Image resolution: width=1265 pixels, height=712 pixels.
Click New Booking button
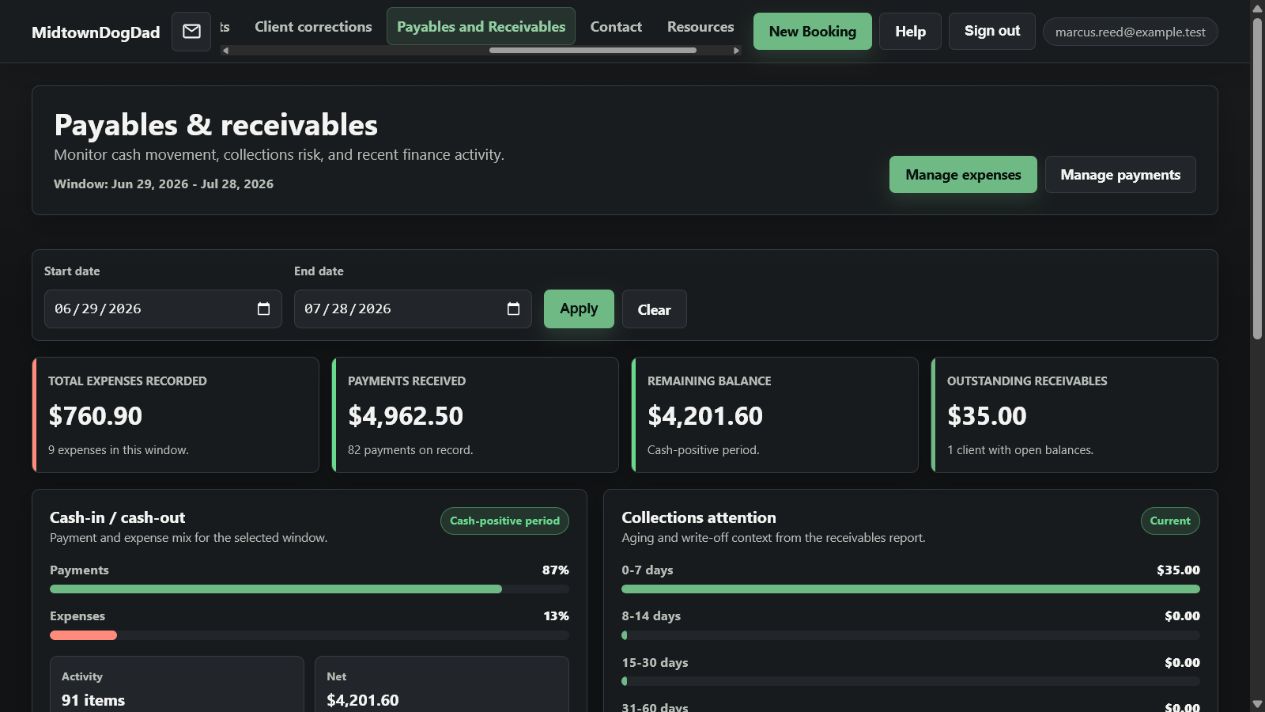coord(812,31)
